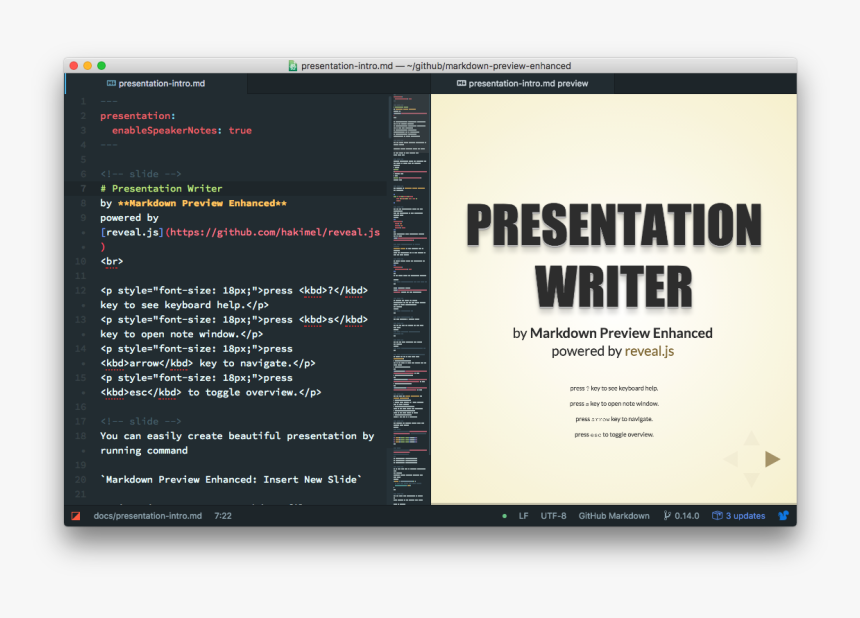
Task: Open the reveal.js link in the preview
Action: [649, 351]
